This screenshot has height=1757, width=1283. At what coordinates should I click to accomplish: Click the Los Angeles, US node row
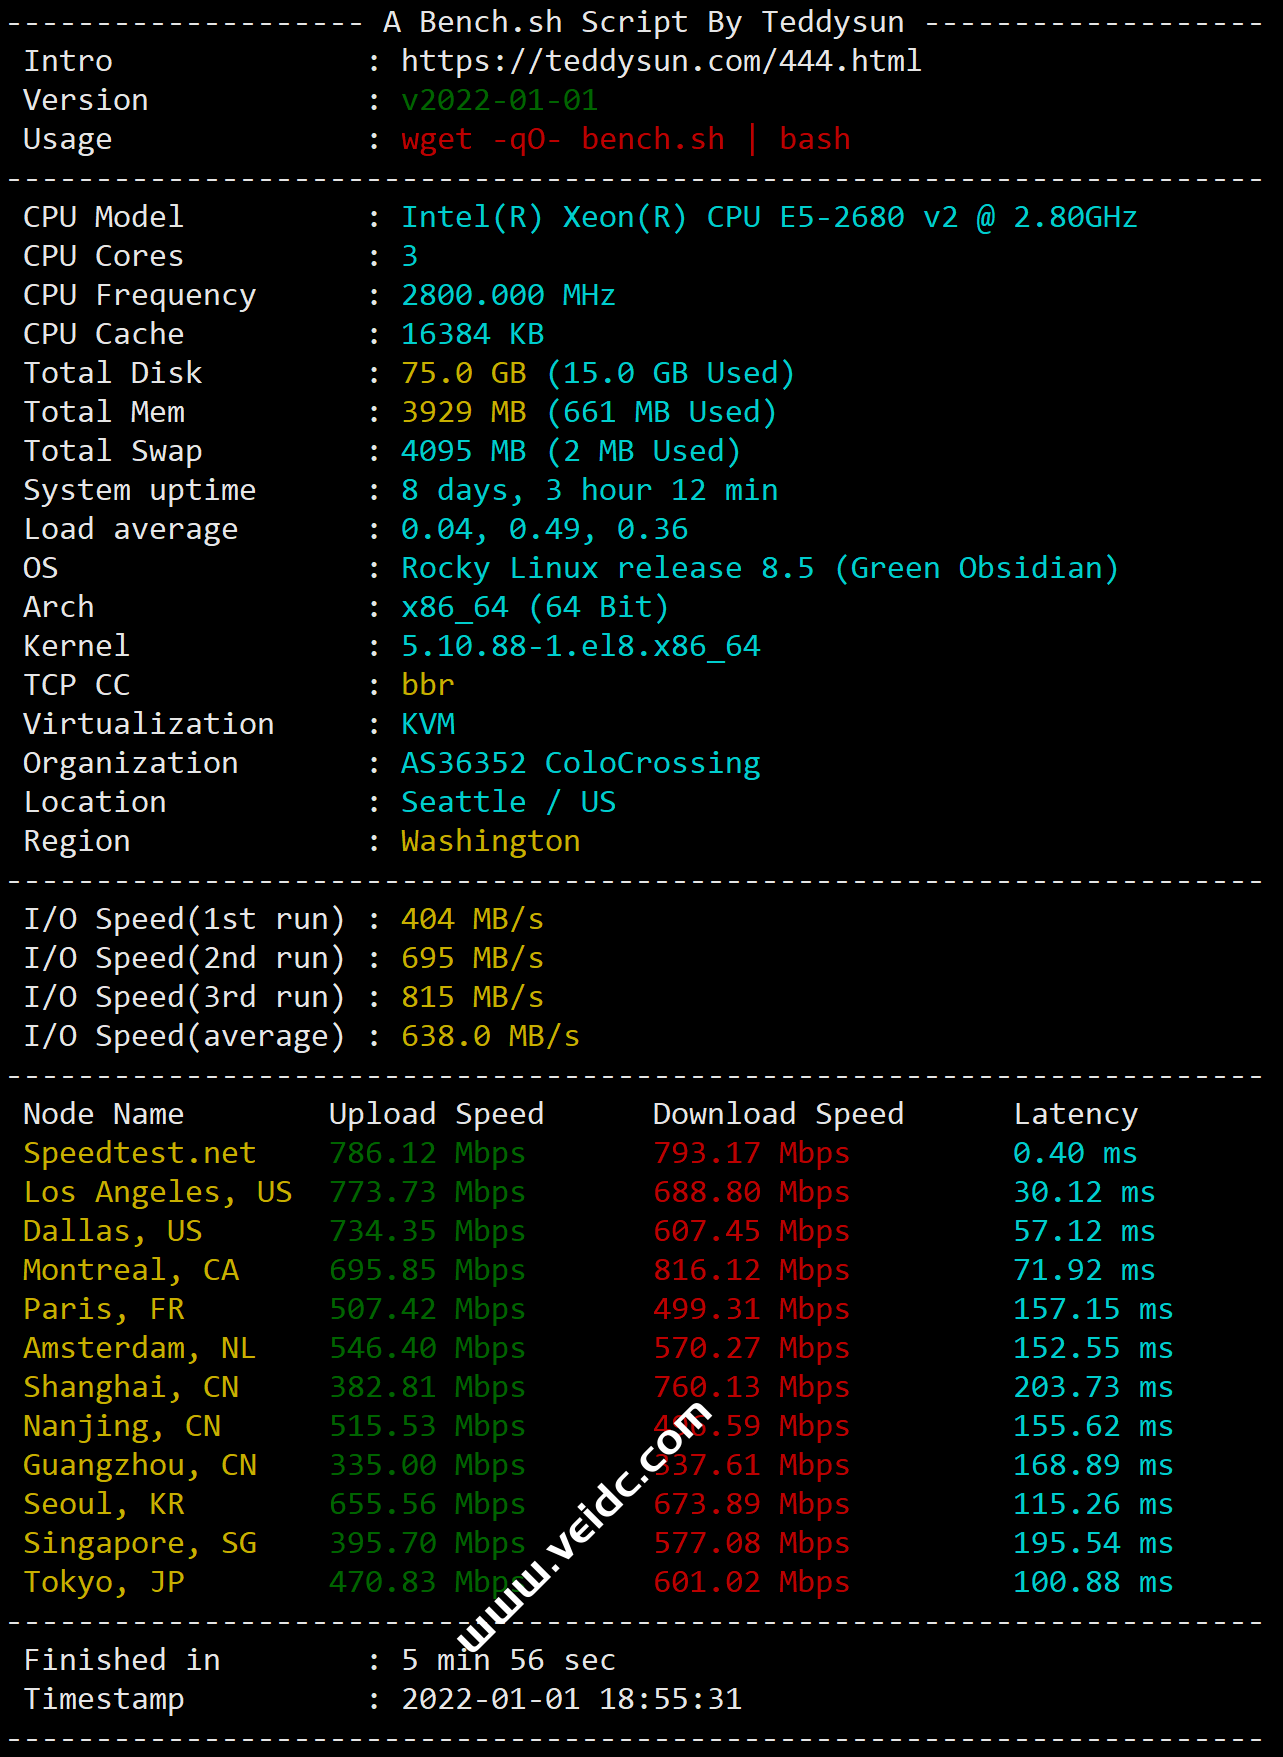tap(157, 1192)
